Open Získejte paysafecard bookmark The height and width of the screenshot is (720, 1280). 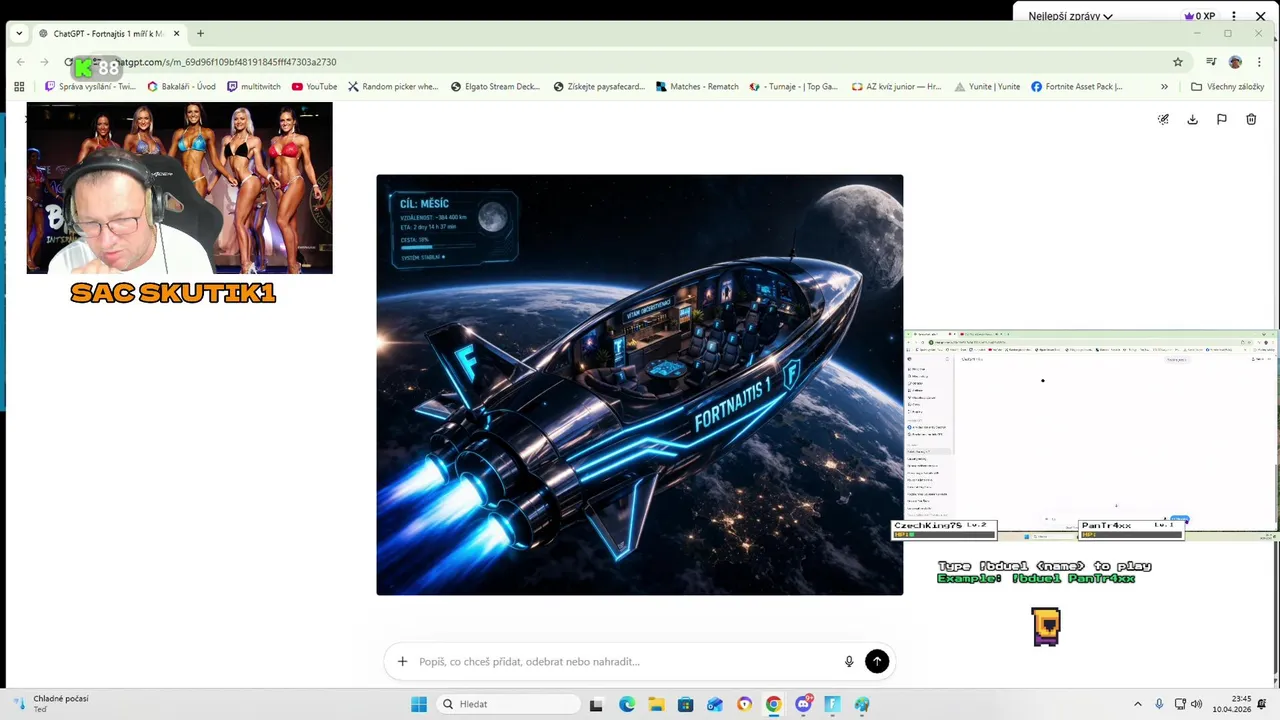tap(599, 87)
